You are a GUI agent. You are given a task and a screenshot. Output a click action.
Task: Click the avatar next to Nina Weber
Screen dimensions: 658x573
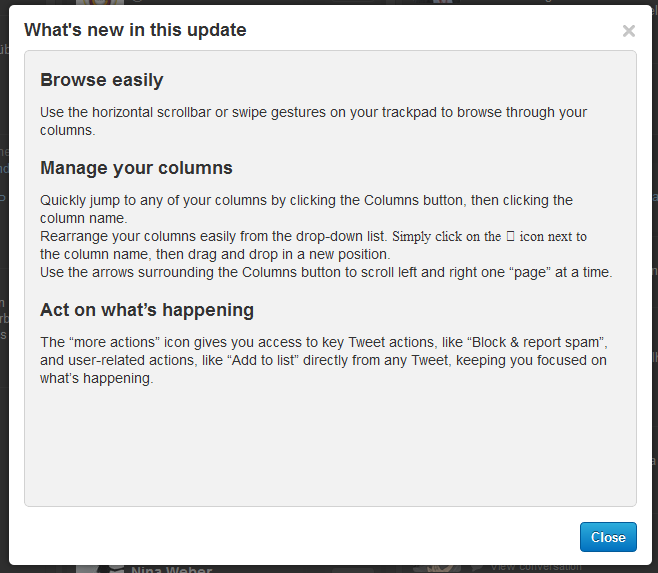pyautogui.click(x=100, y=569)
